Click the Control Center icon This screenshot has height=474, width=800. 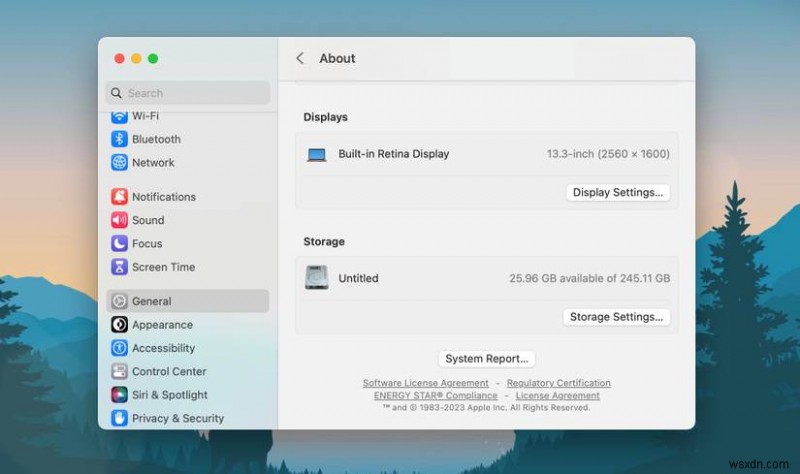[119, 371]
